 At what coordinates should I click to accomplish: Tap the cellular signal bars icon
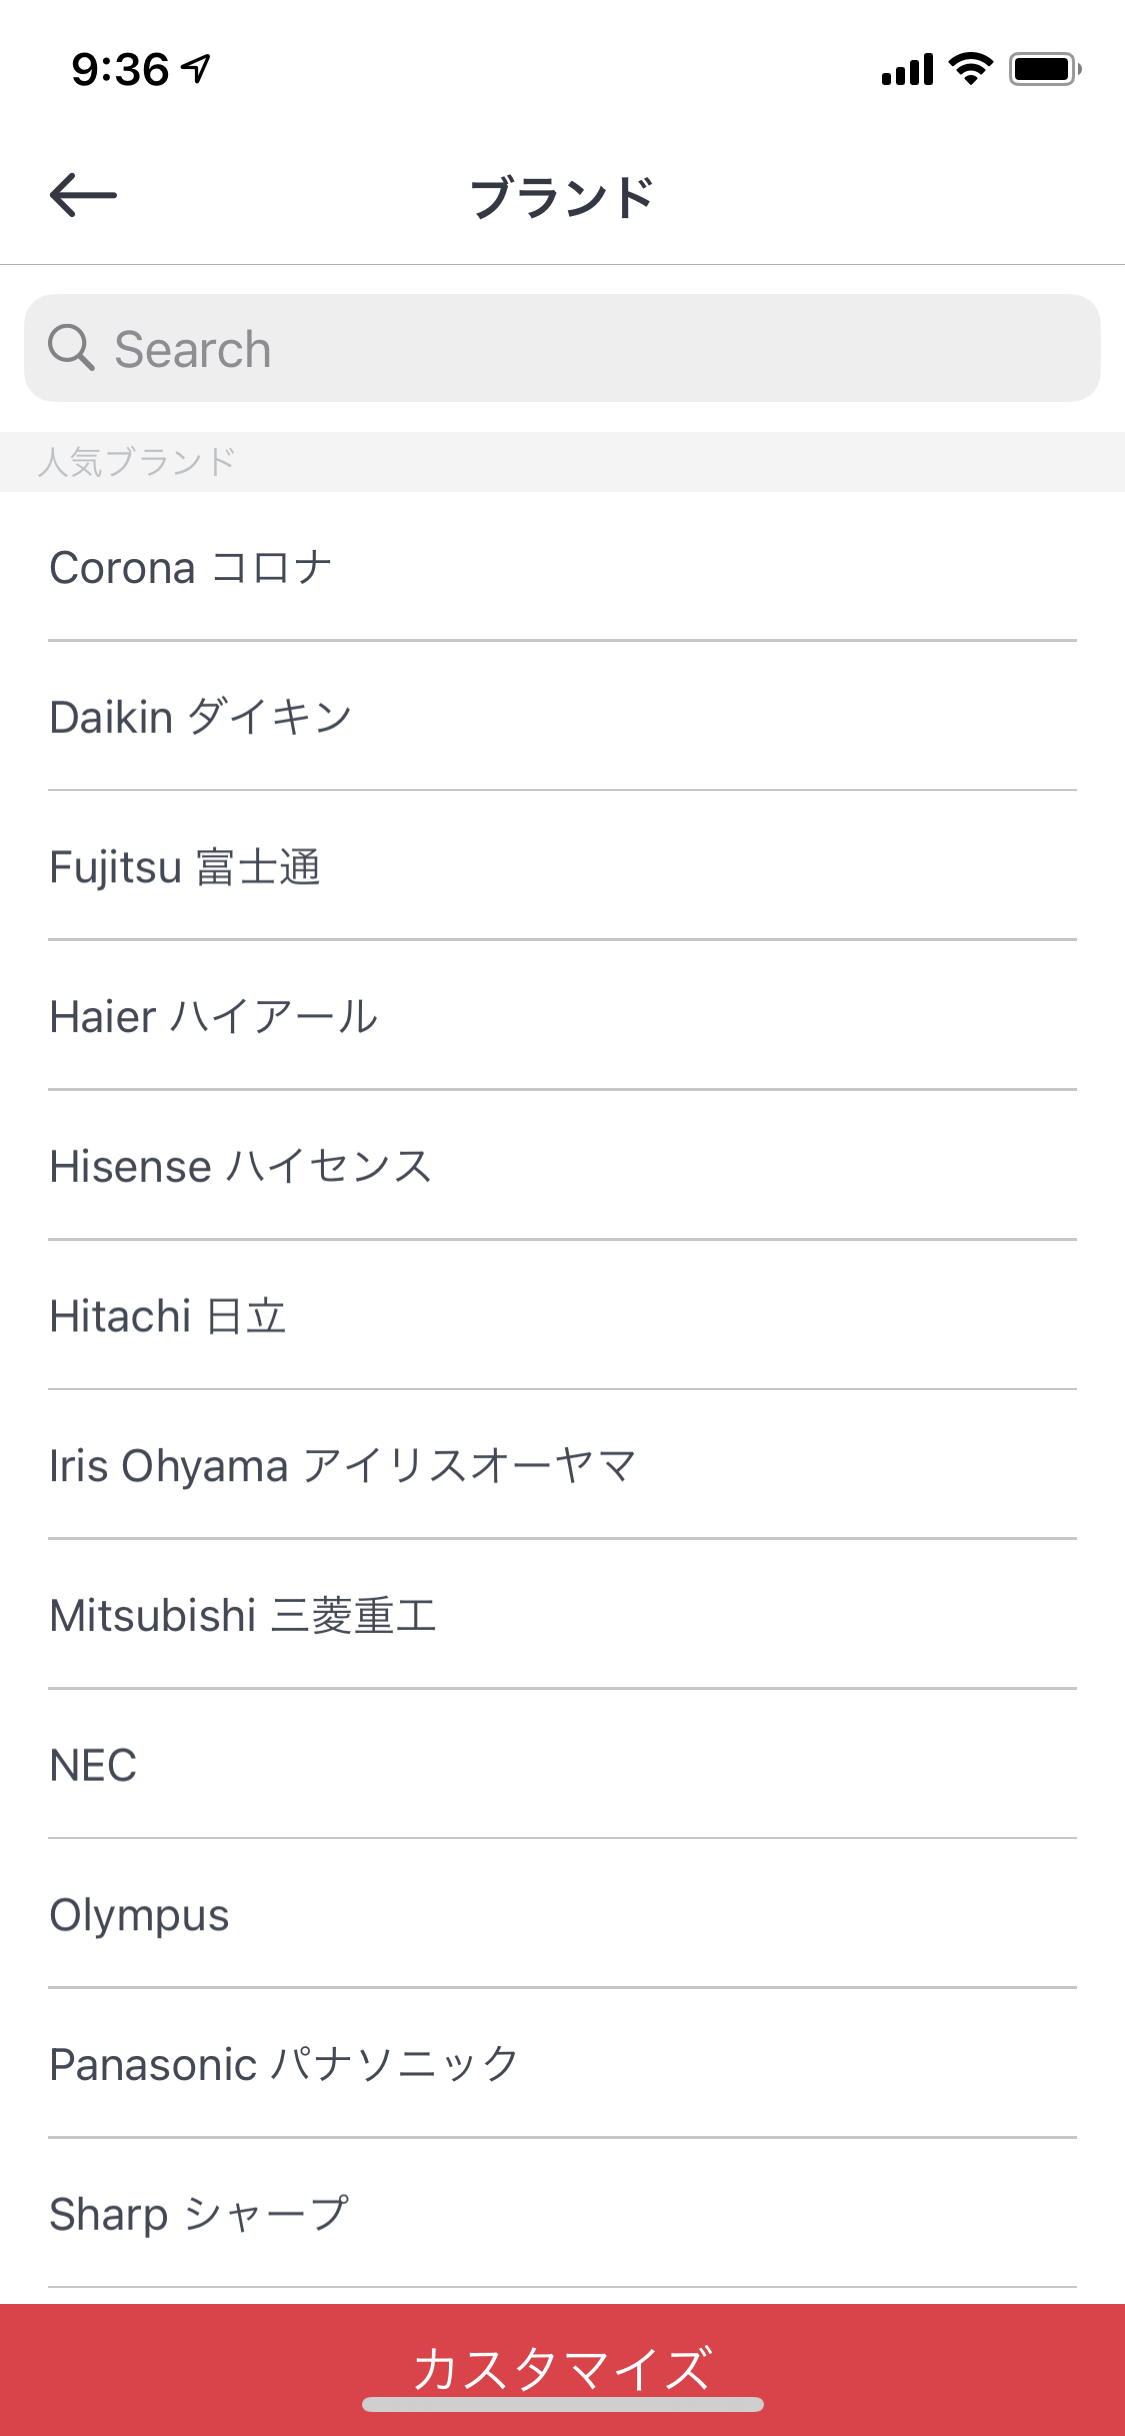click(x=907, y=70)
